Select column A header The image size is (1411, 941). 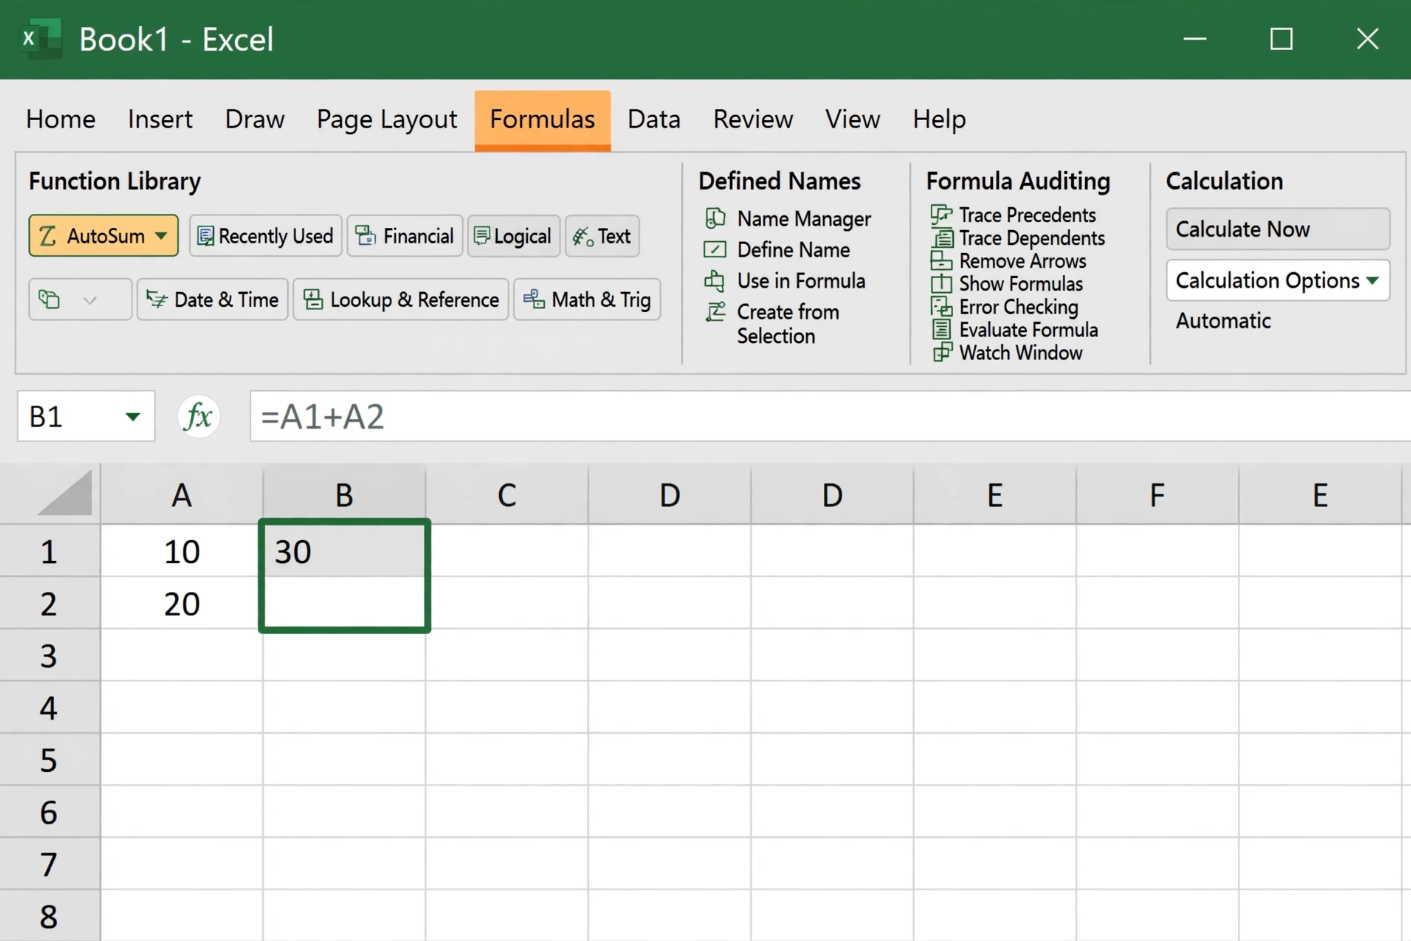tap(182, 495)
